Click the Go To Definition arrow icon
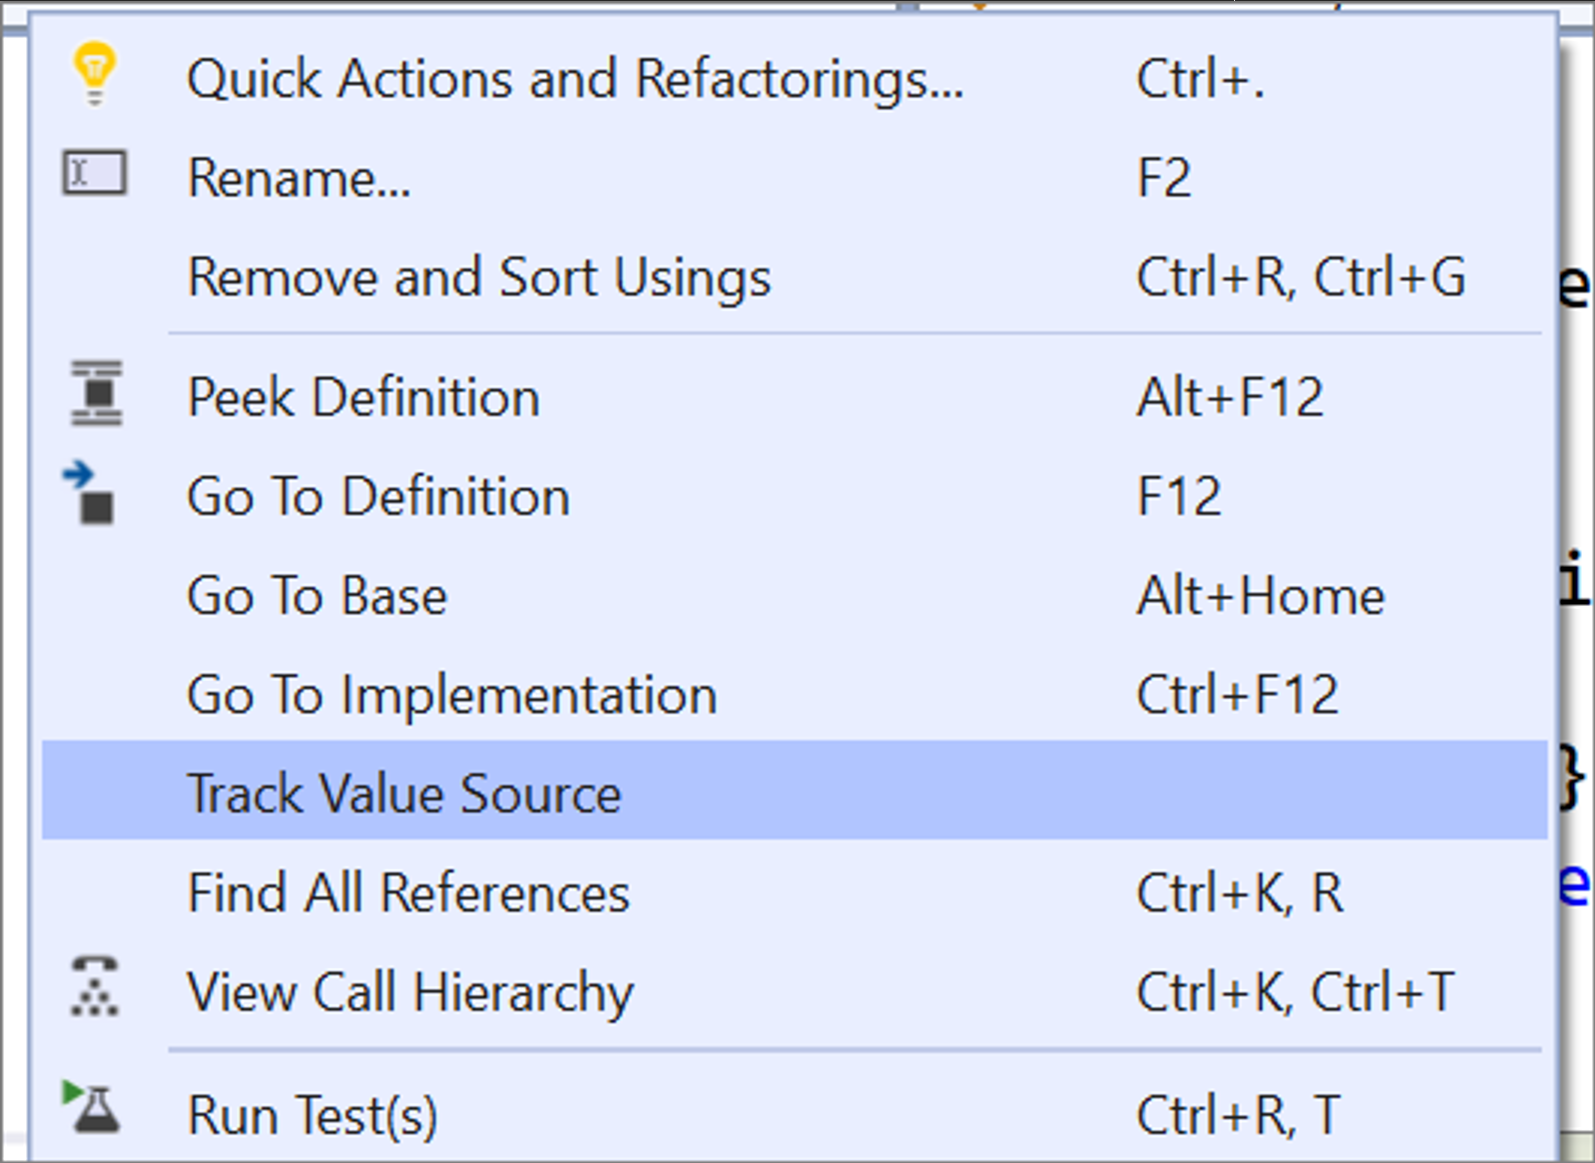Screen dimensions: 1595x1163 click(x=91, y=493)
